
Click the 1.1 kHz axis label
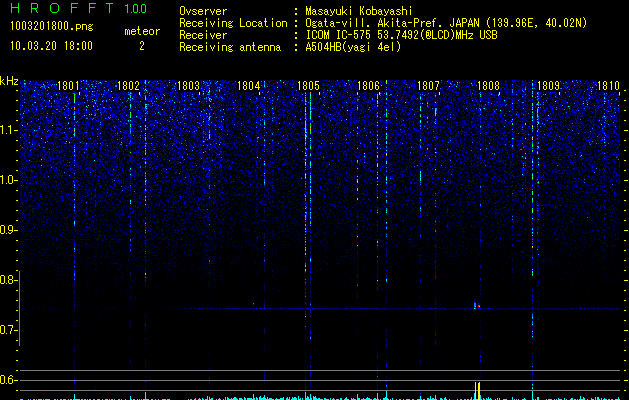click(8, 130)
